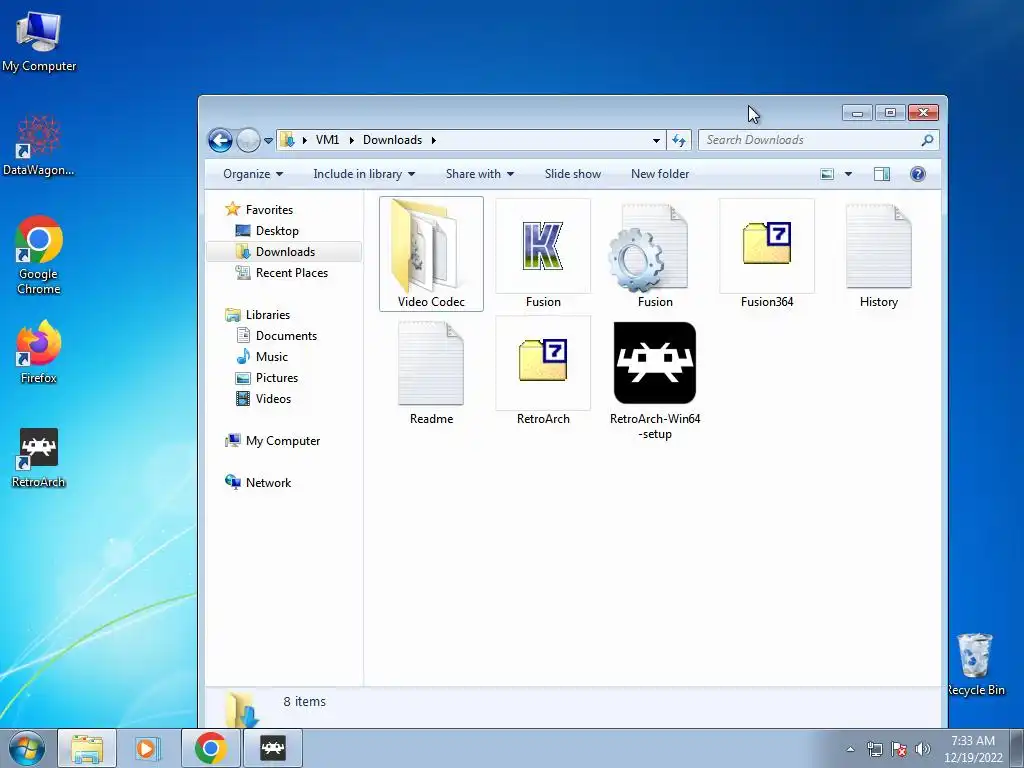Open the Share with menu
Viewport: 1024px width, 768px height.
(479, 174)
